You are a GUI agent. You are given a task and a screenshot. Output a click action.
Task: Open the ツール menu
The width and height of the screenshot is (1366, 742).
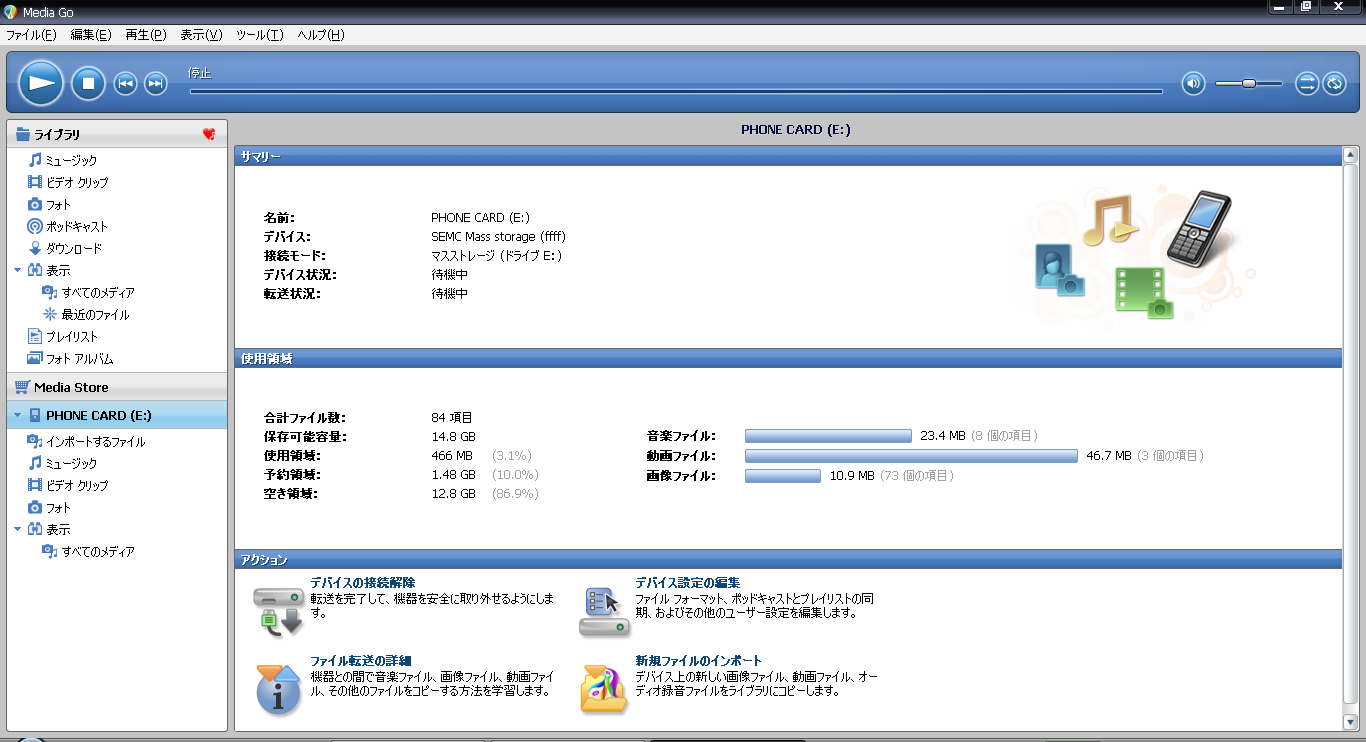tap(259, 35)
